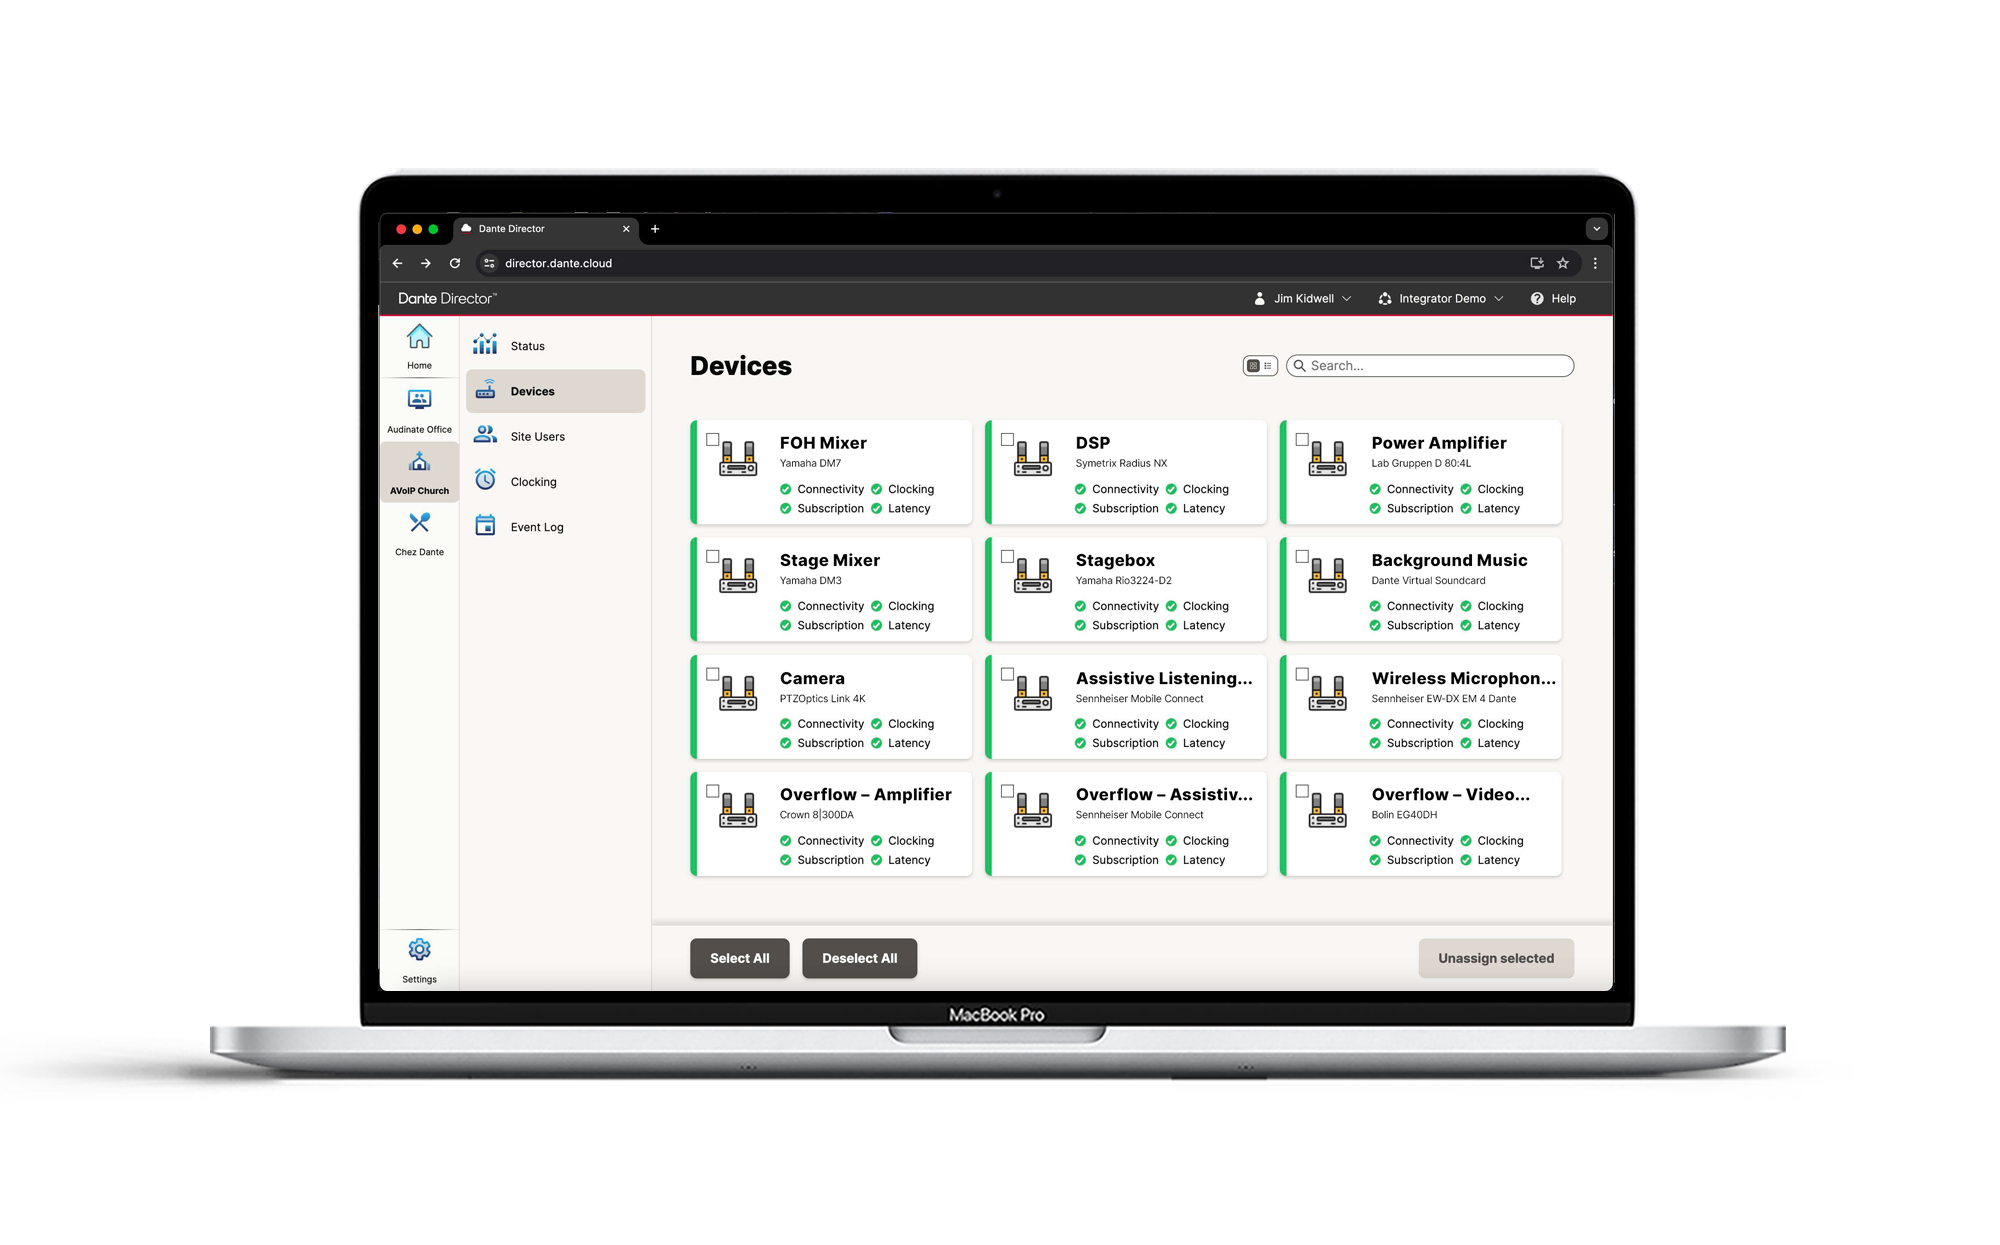2000x1245 pixels.
Task: Expand the Integrator Demo dropdown
Action: 1441,299
